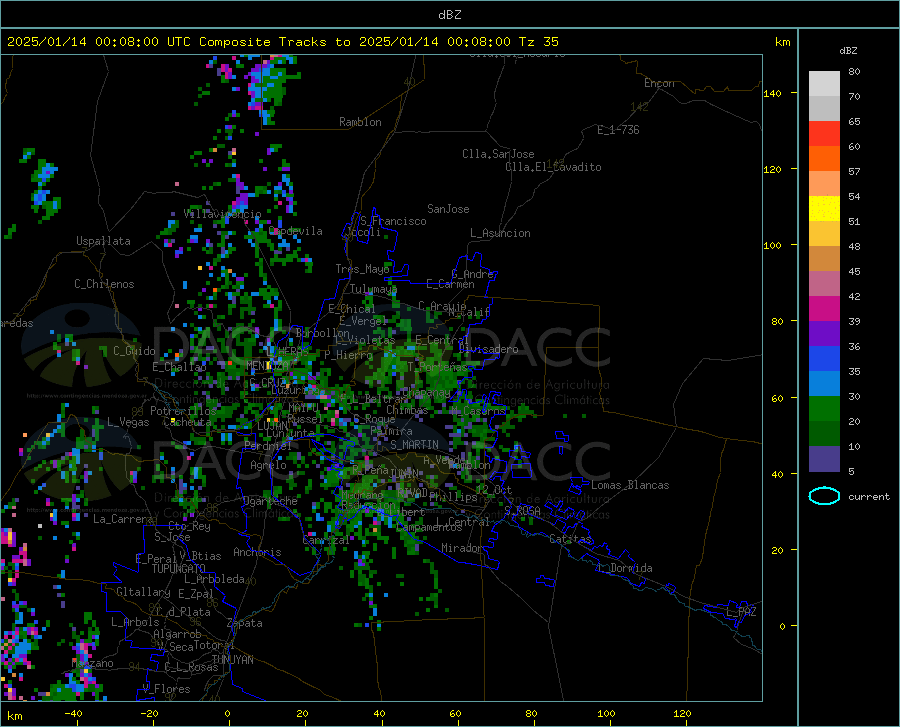Screen dimensions: 900x727
Task: Click the Capdevila place label
Action: (x=296, y=231)
